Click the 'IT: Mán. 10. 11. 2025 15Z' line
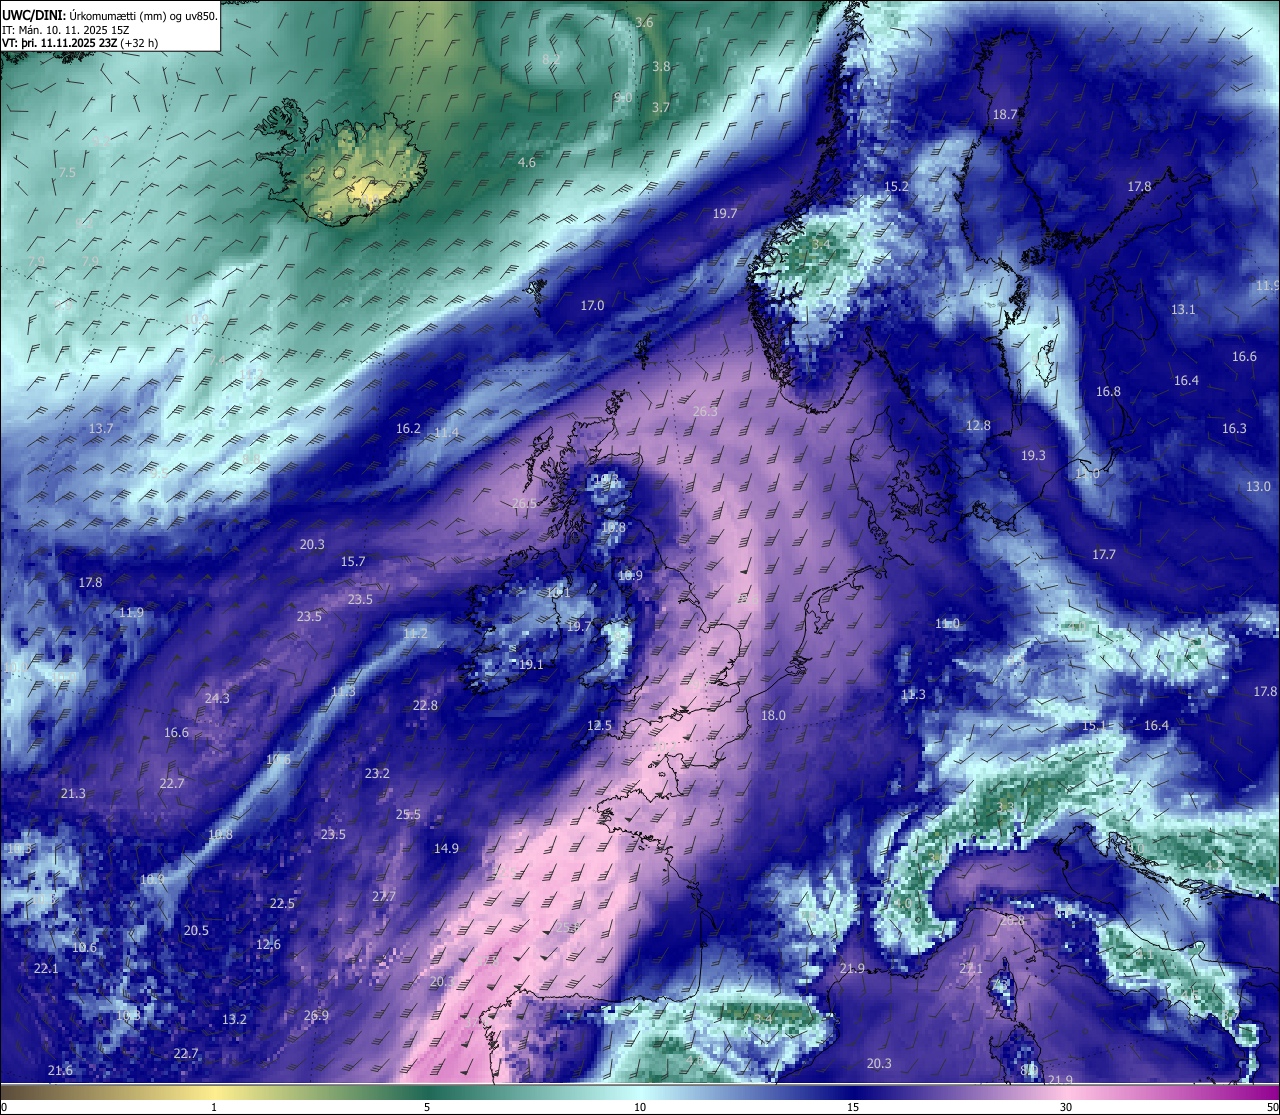 point(65,30)
